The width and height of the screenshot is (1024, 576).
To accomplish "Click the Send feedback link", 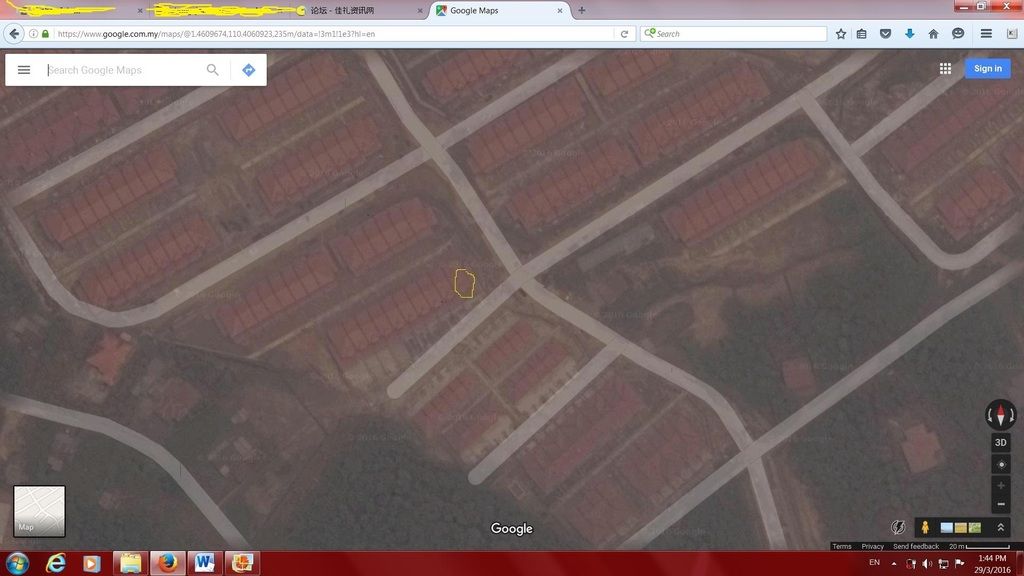I will (915, 546).
